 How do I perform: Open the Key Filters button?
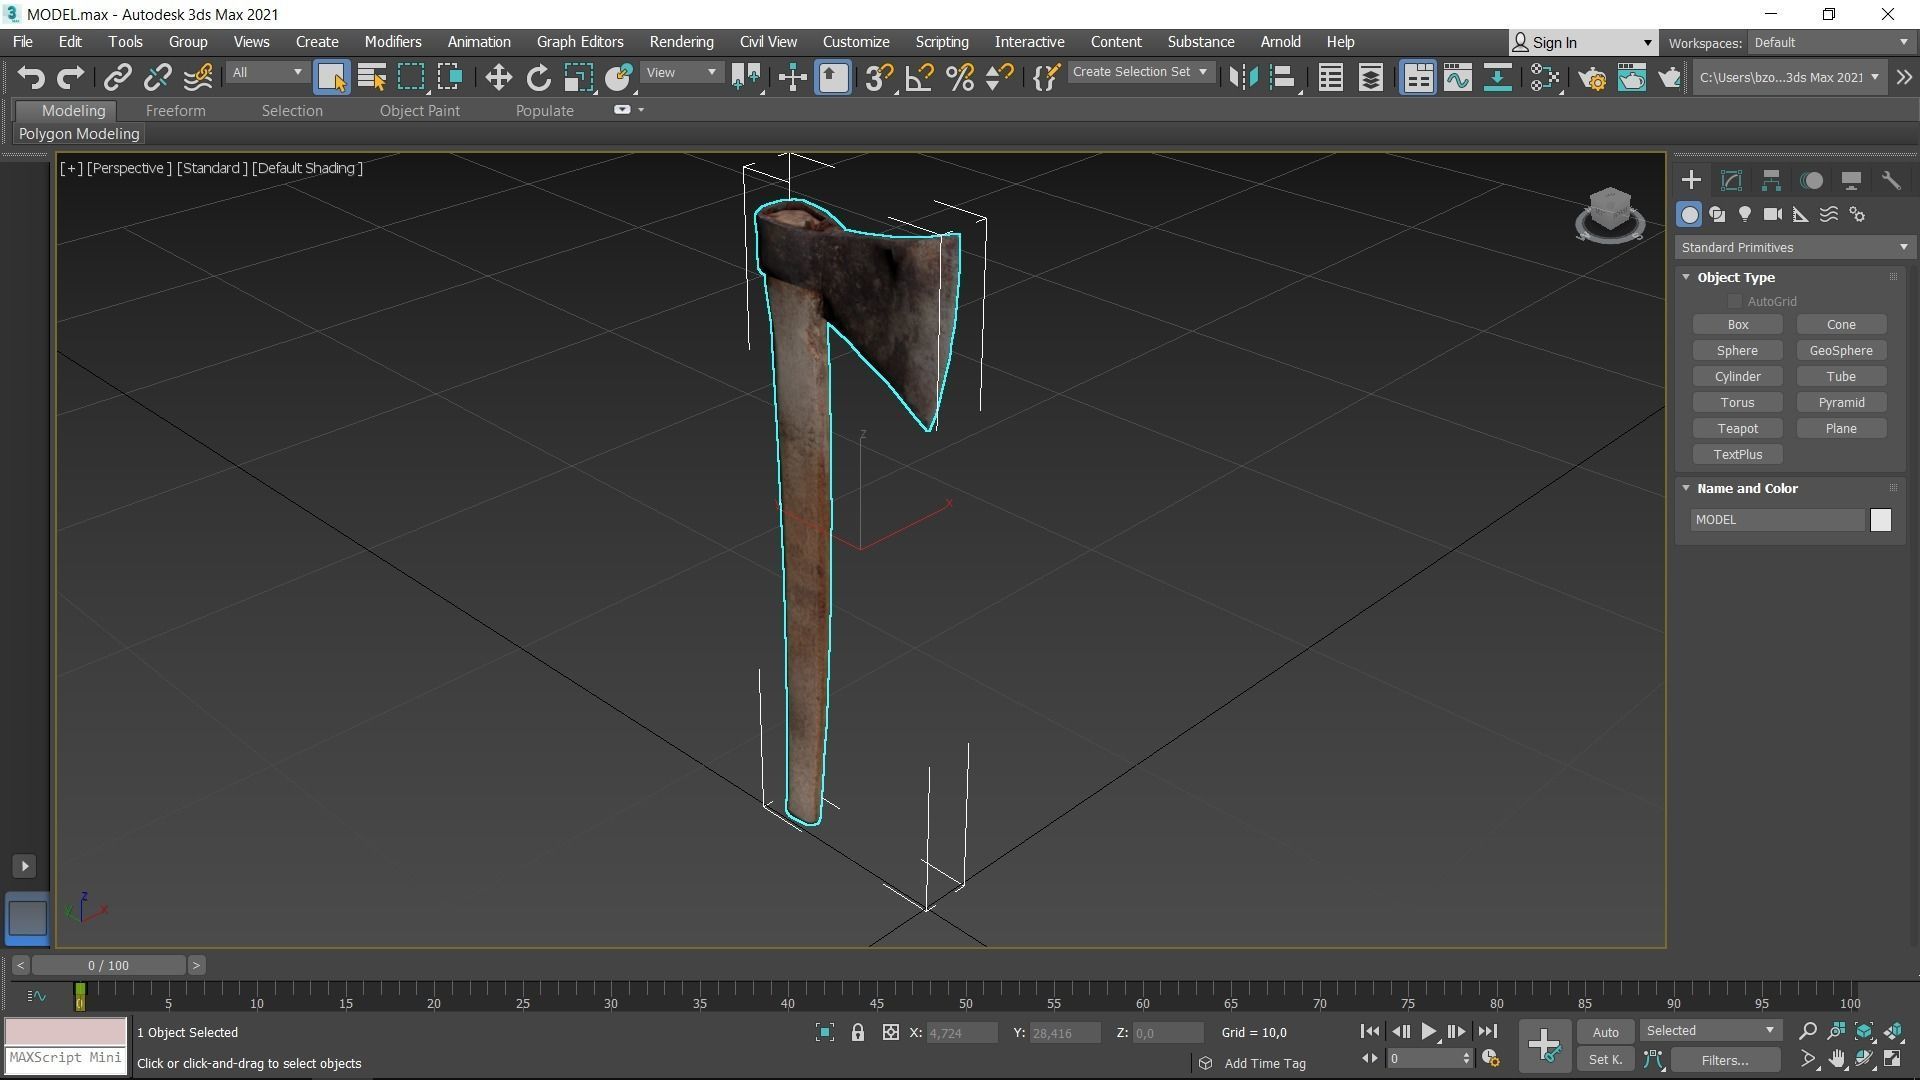click(x=1725, y=1060)
